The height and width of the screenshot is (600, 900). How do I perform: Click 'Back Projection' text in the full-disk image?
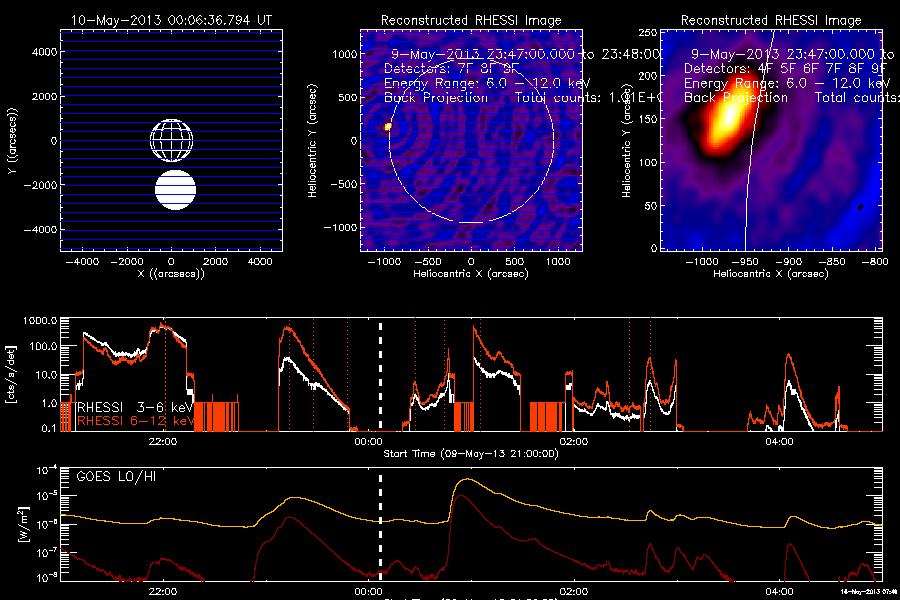click(436, 98)
